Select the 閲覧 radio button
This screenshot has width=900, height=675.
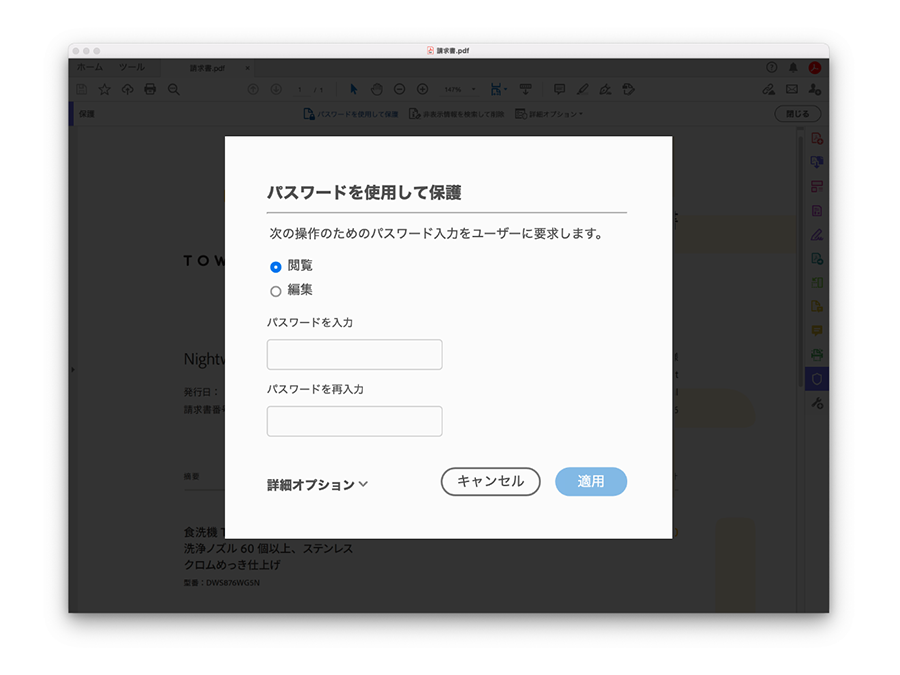pos(276,267)
